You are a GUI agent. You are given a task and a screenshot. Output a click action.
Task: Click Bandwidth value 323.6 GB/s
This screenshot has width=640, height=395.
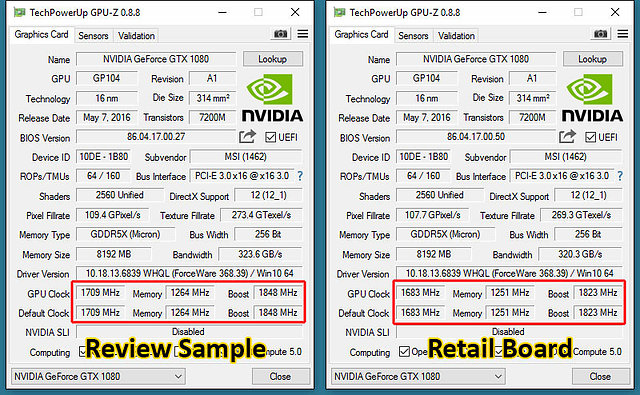pyautogui.click(x=260, y=254)
